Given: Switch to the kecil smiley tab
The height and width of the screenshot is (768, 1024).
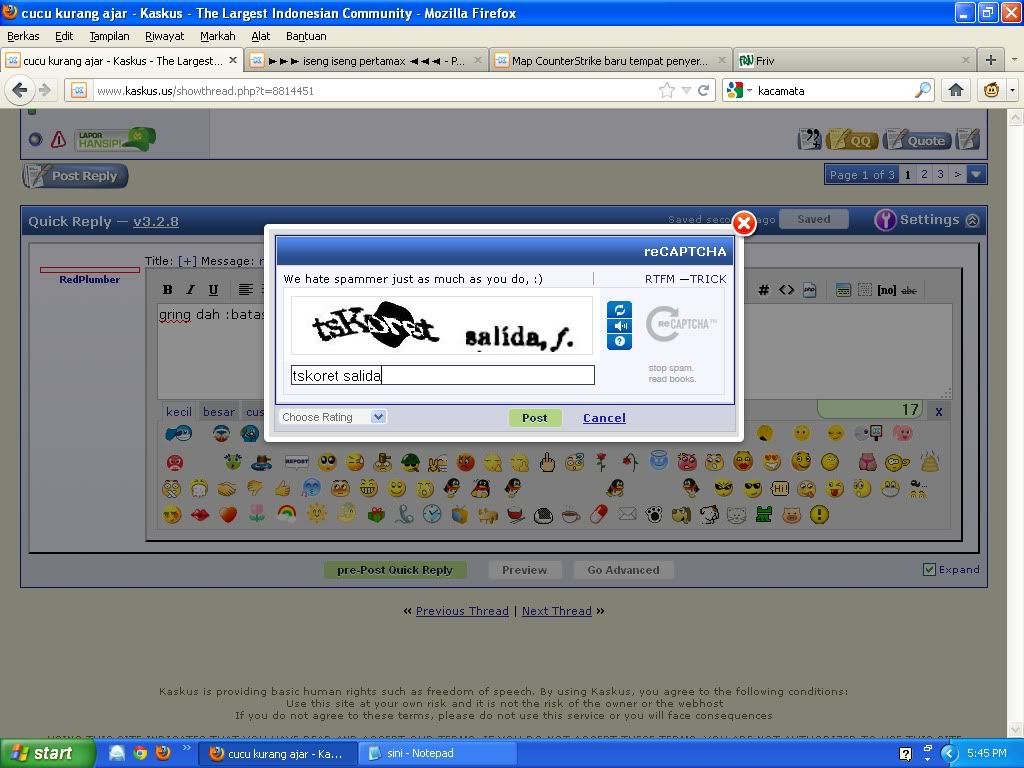Looking at the screenshot, I should click(x=179, y=412).
